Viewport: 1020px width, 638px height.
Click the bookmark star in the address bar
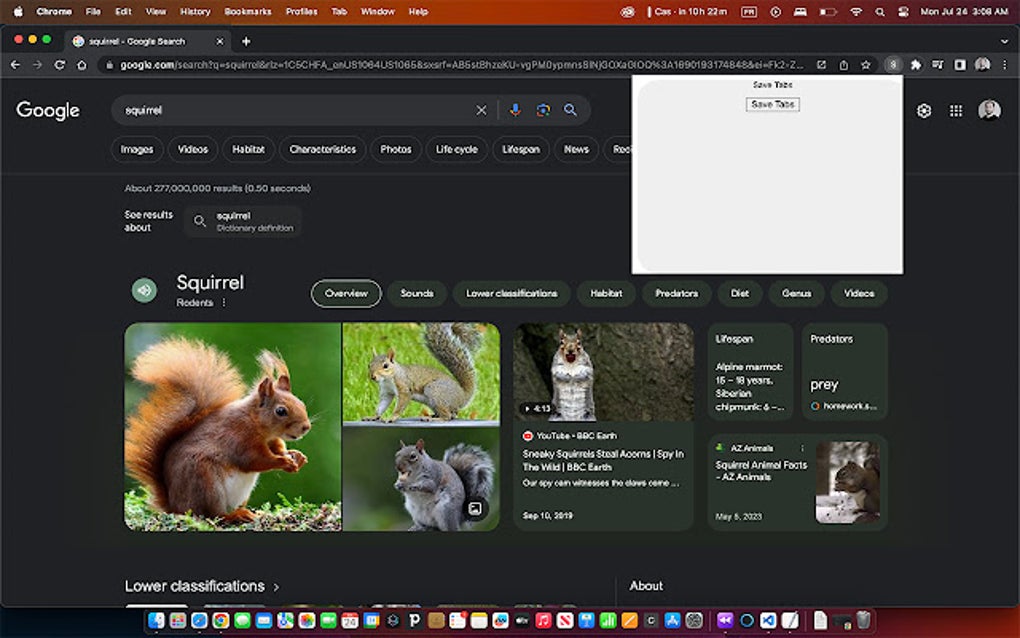tap(865, 64)
